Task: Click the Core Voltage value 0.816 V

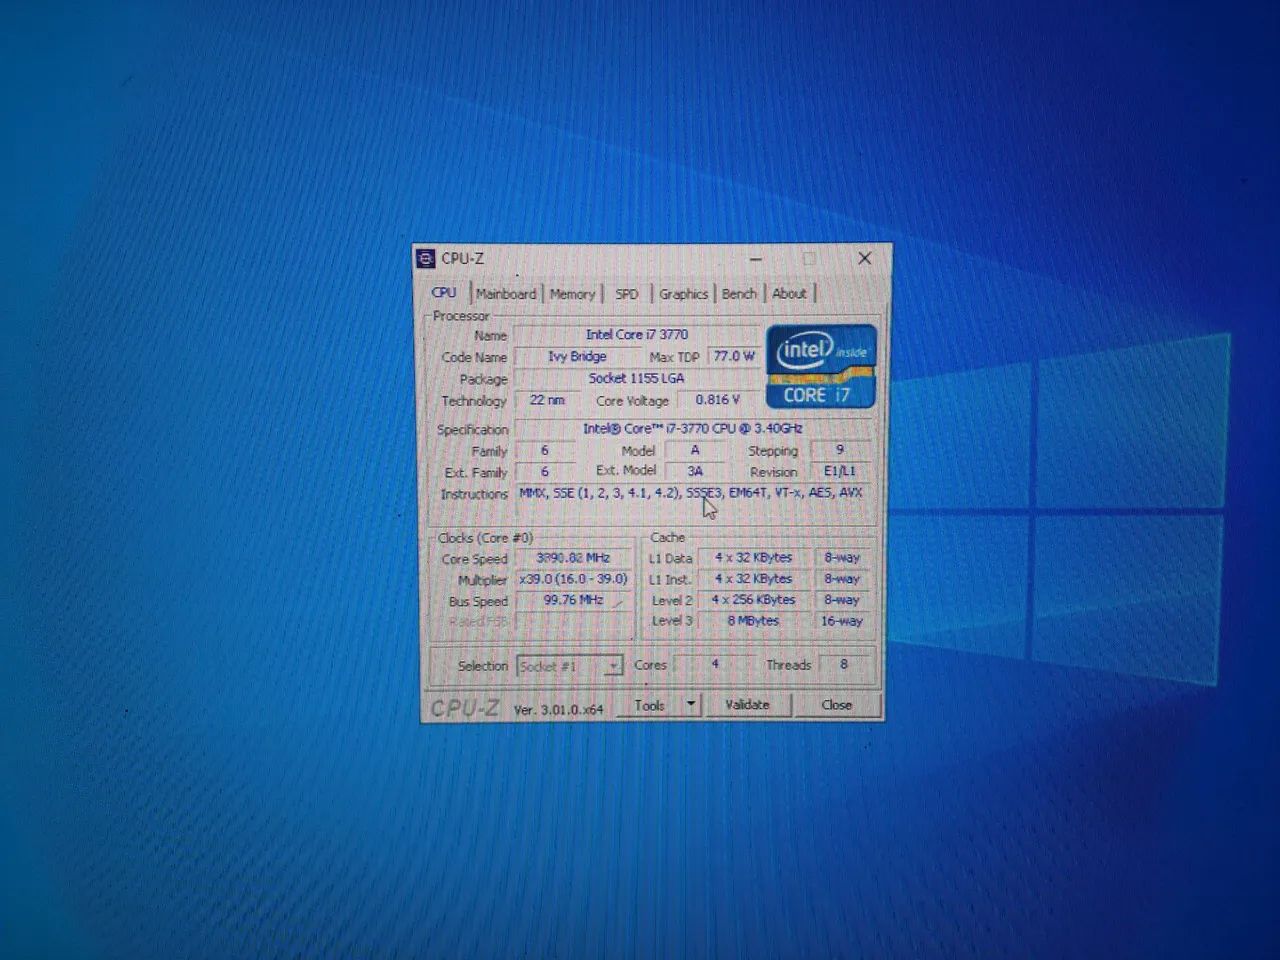Action: click(718, 400)
